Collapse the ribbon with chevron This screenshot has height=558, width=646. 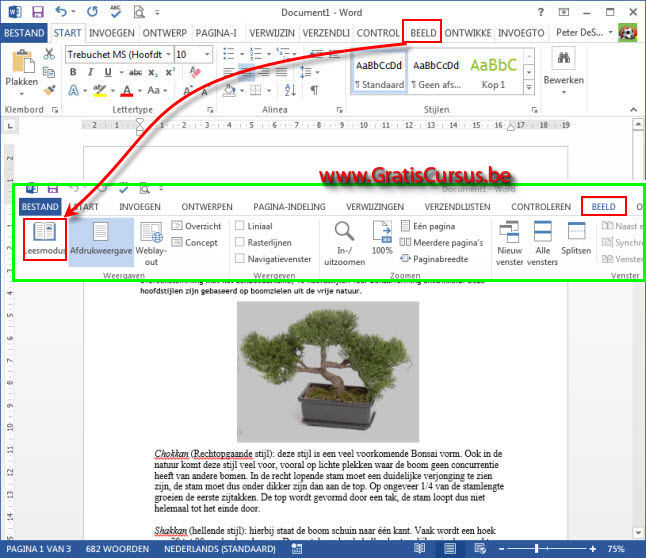(633, 109)
